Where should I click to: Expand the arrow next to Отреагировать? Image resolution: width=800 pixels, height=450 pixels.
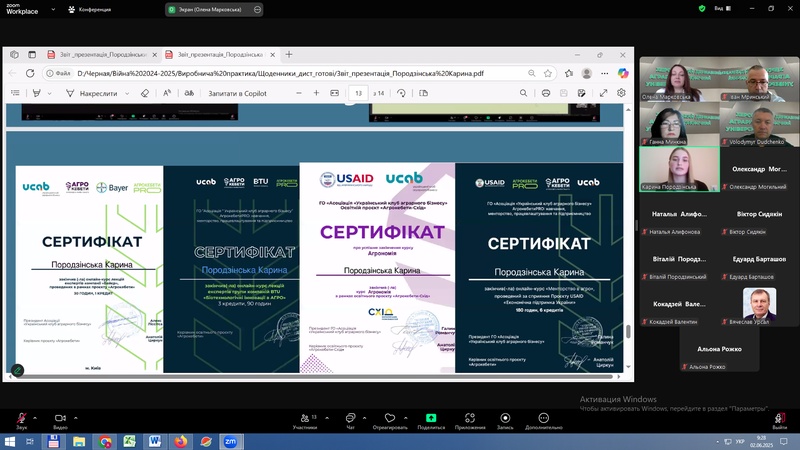(x=406, y=418)
